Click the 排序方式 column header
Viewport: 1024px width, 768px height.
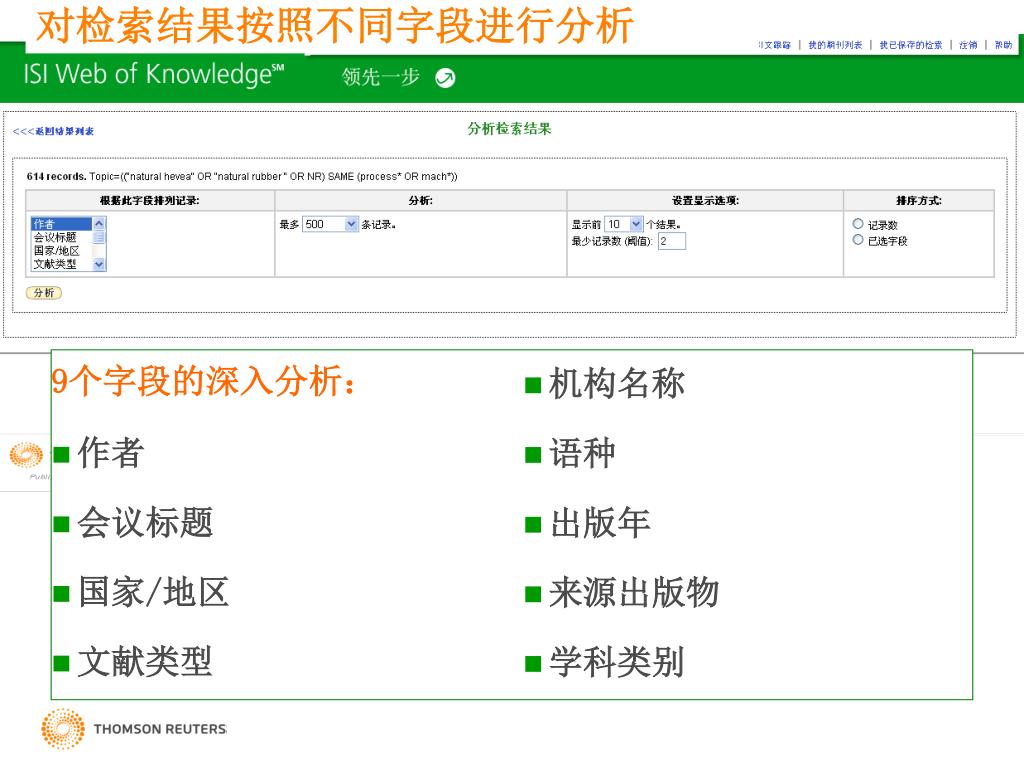tap(919, 200)
